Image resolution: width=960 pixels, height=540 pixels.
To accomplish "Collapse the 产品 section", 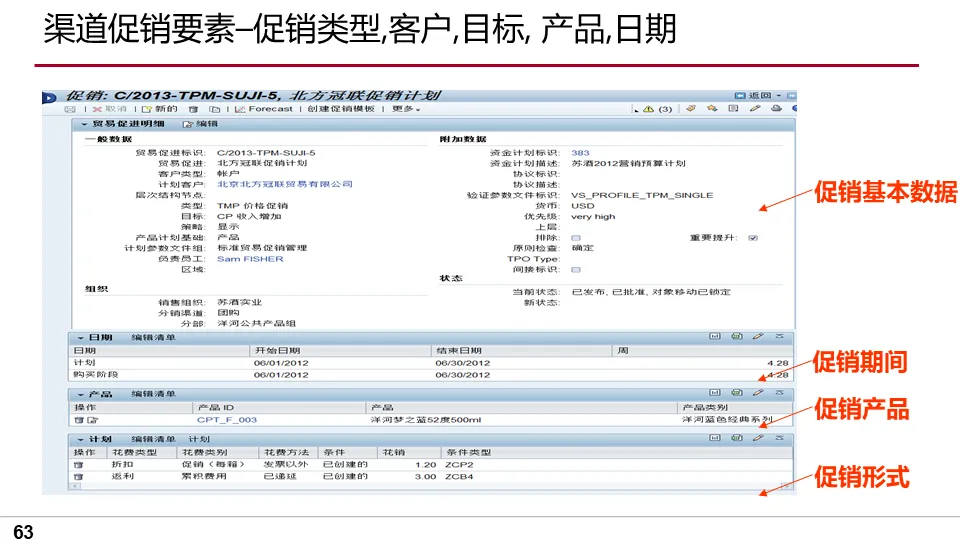I will pos(80,394).
